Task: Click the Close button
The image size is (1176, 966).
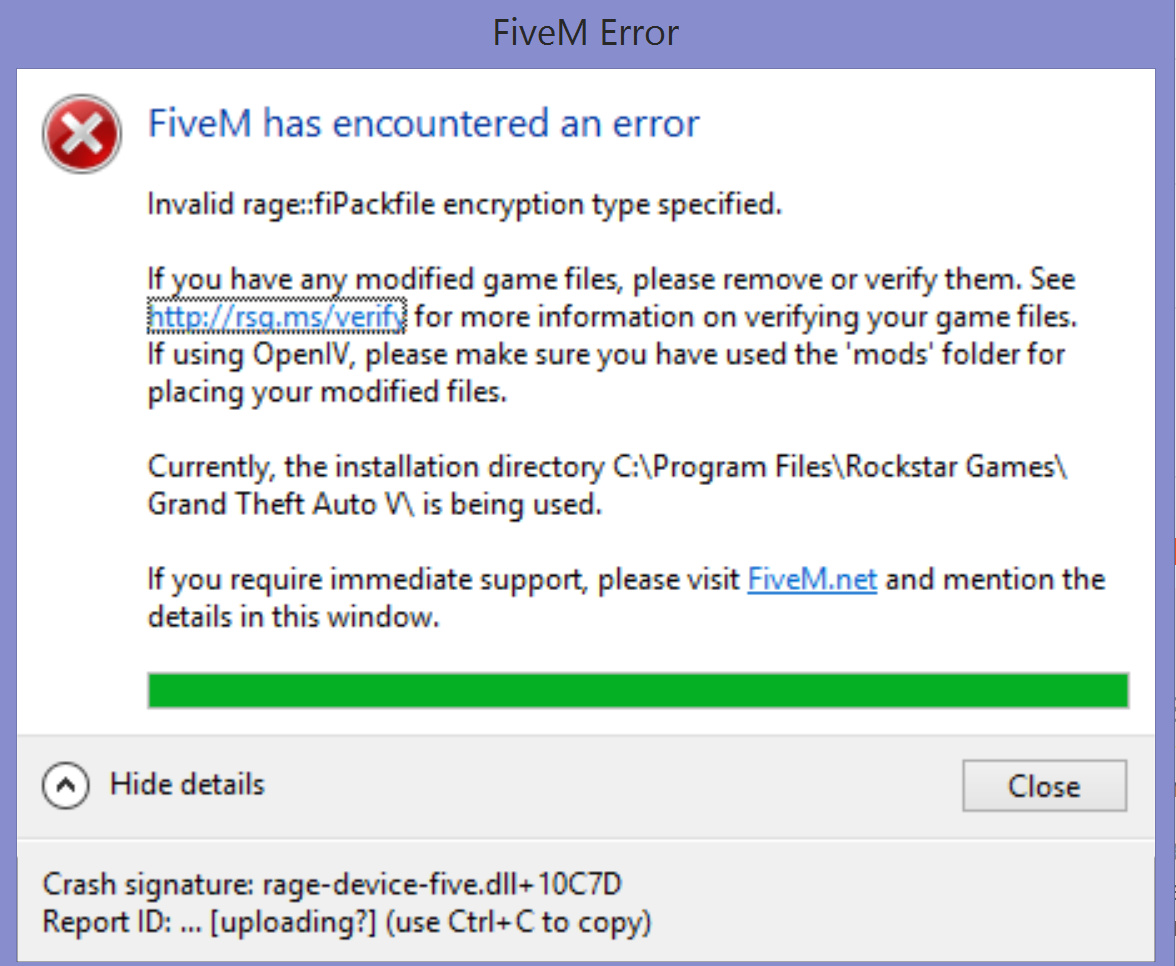Action: coord(1044,785)
